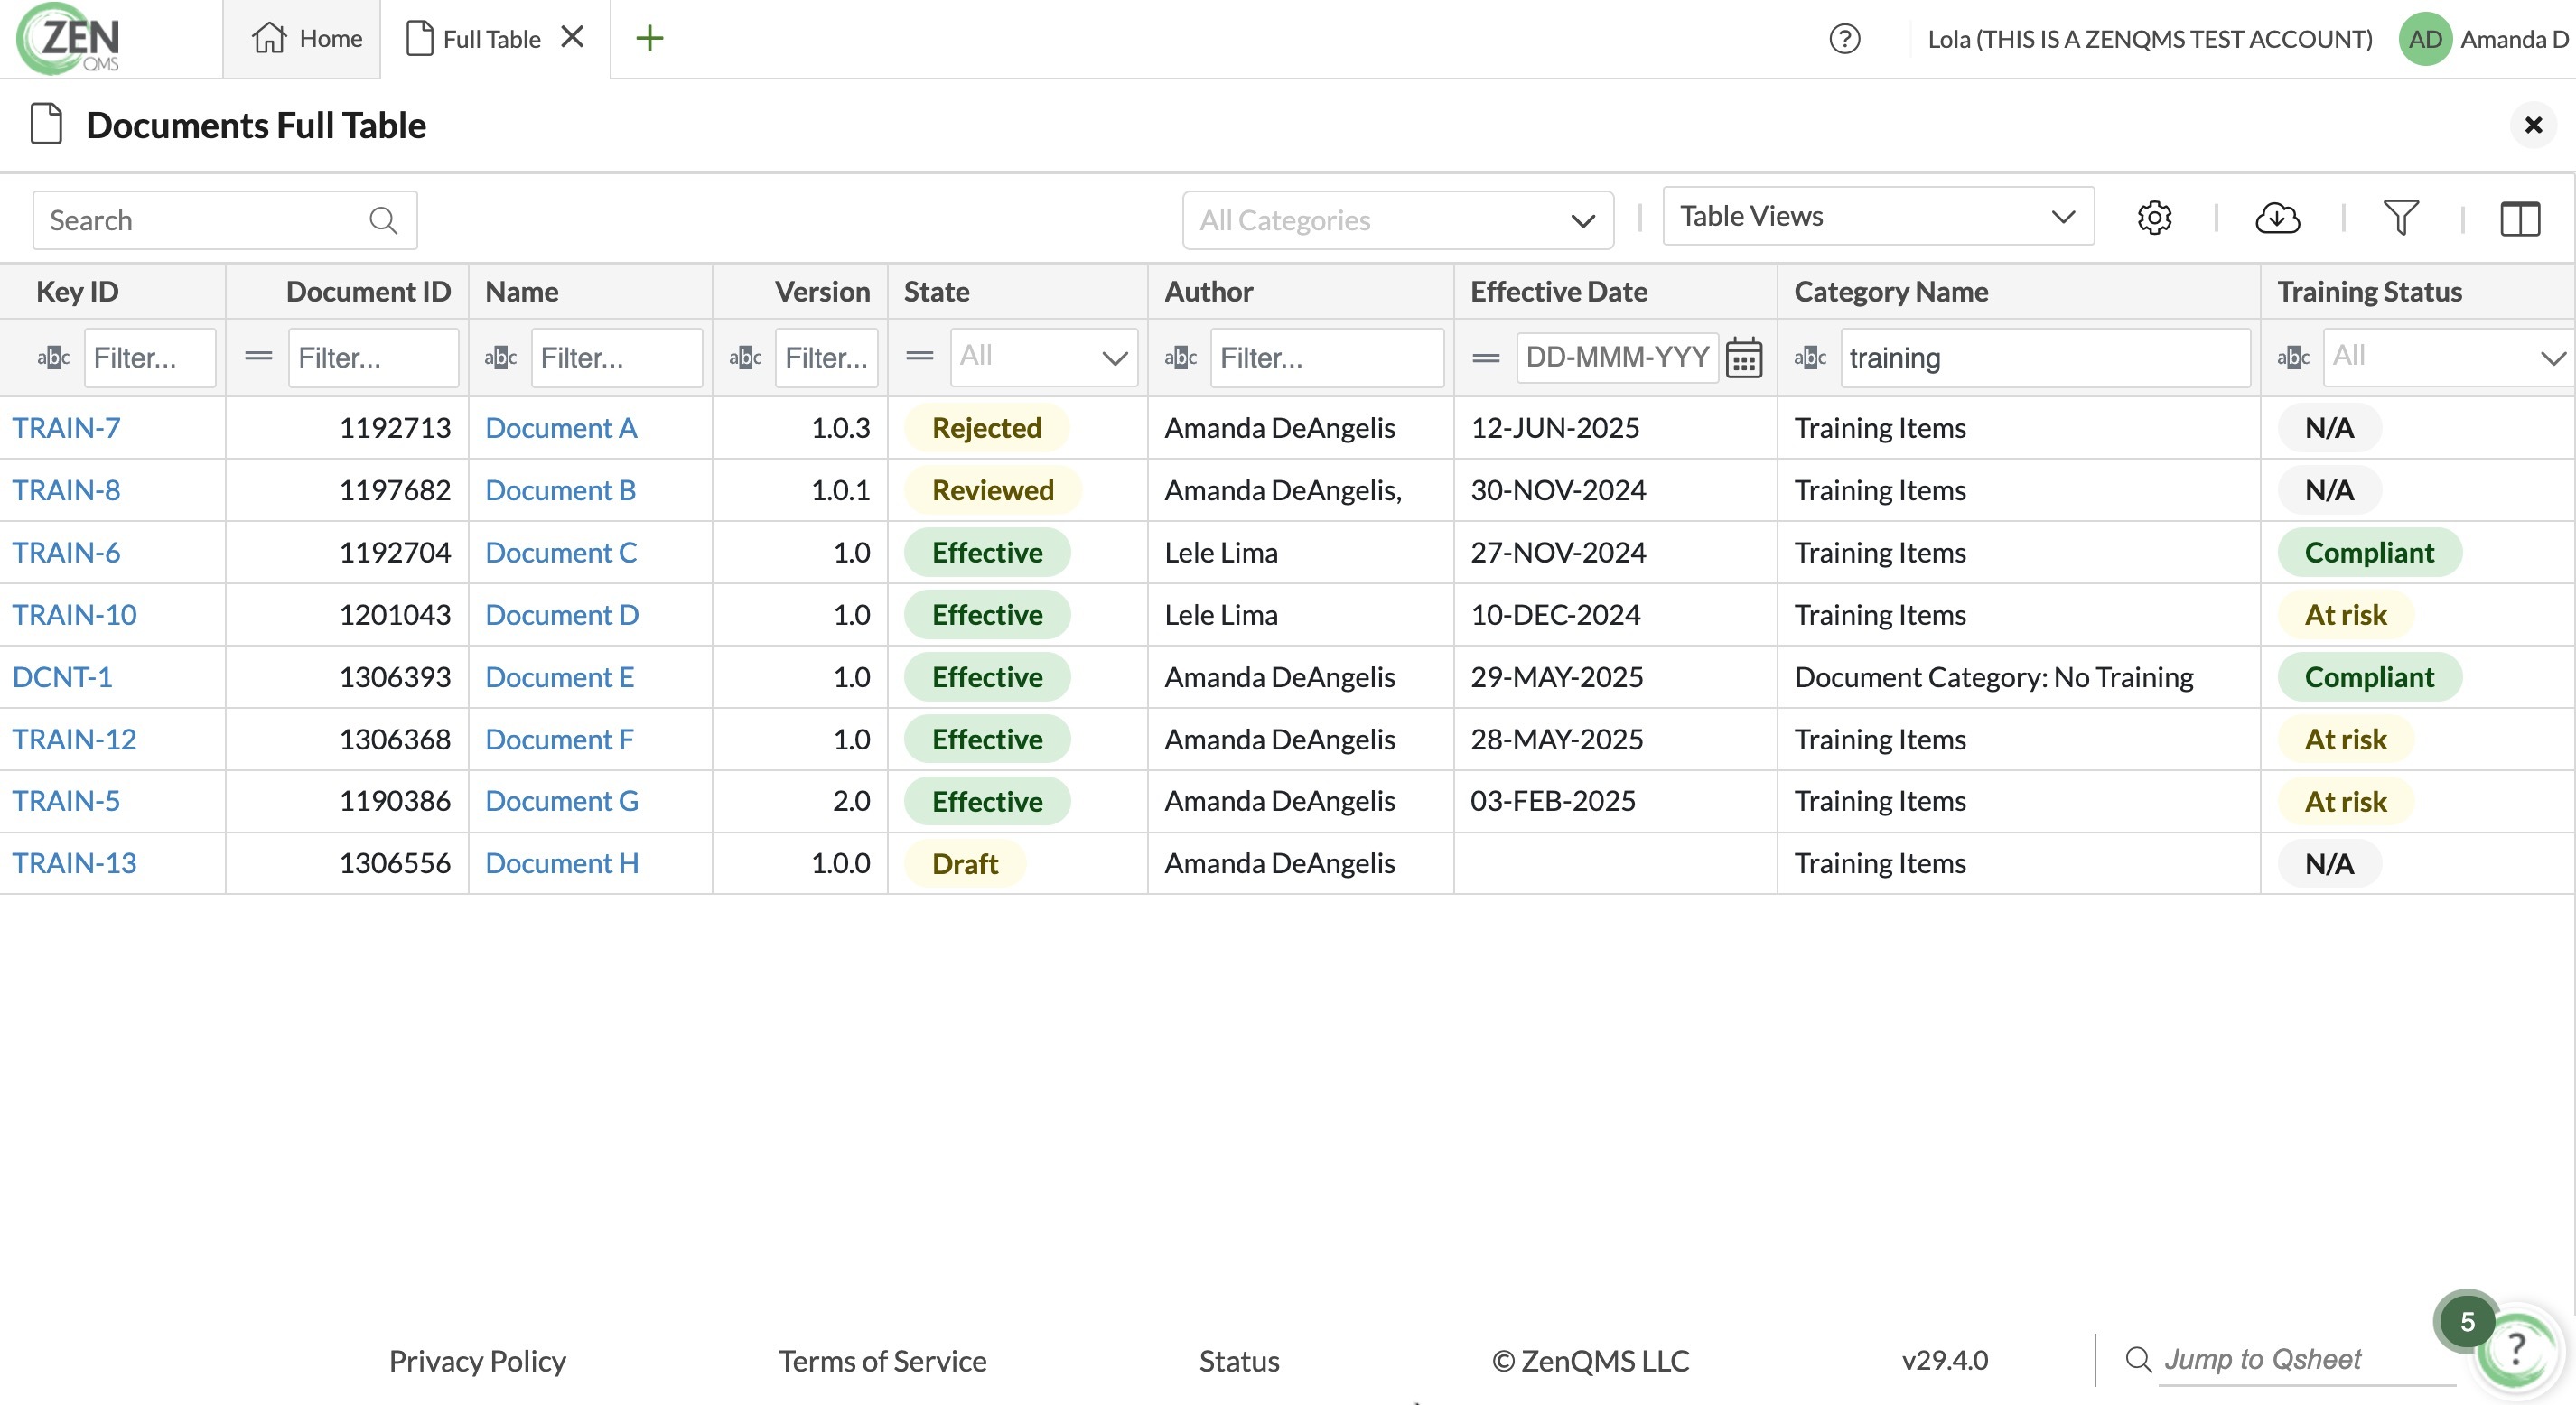Click the abc filter icon under Key ID
2576x1405 pixels.
(53, 357)
